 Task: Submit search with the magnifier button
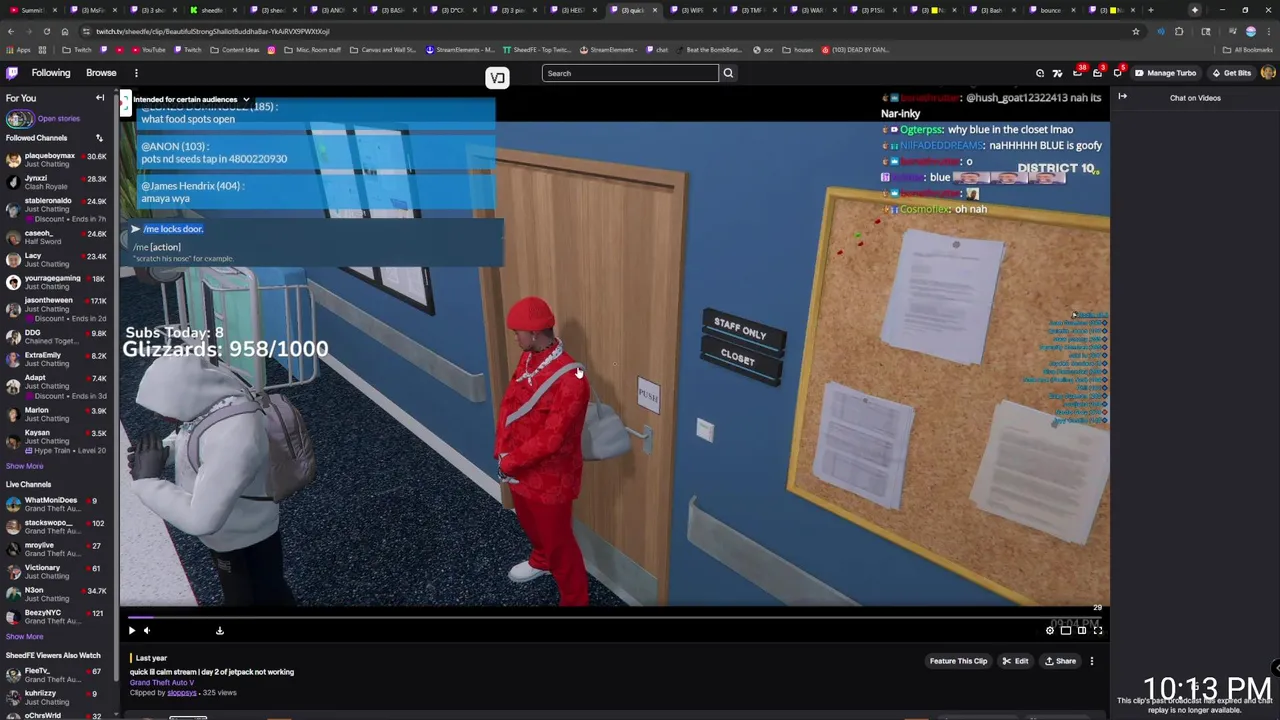[728, 73]
